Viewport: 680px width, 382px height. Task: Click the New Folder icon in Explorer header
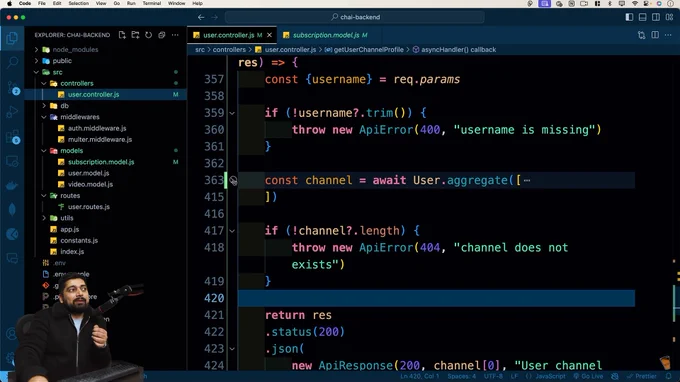coord(135,35)
